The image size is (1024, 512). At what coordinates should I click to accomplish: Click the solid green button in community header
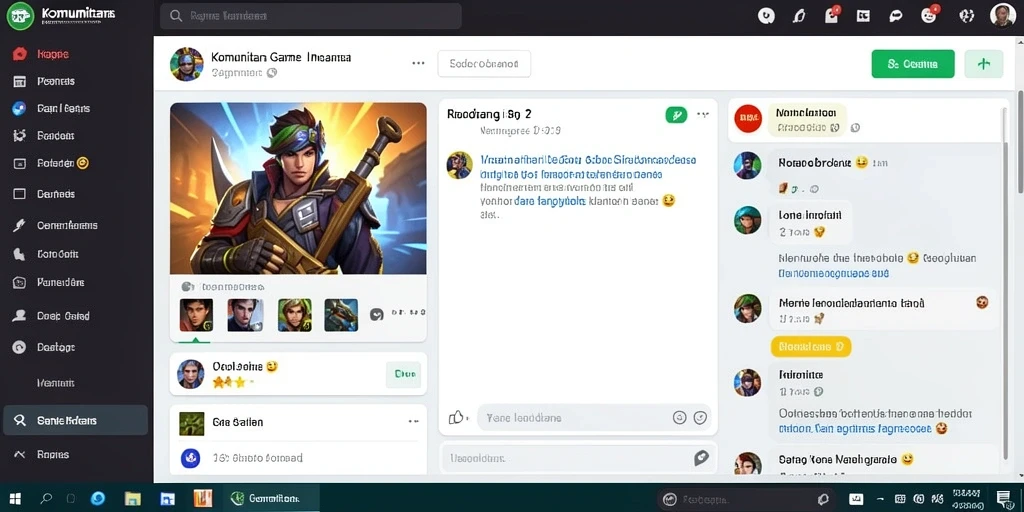click(913, 64)
